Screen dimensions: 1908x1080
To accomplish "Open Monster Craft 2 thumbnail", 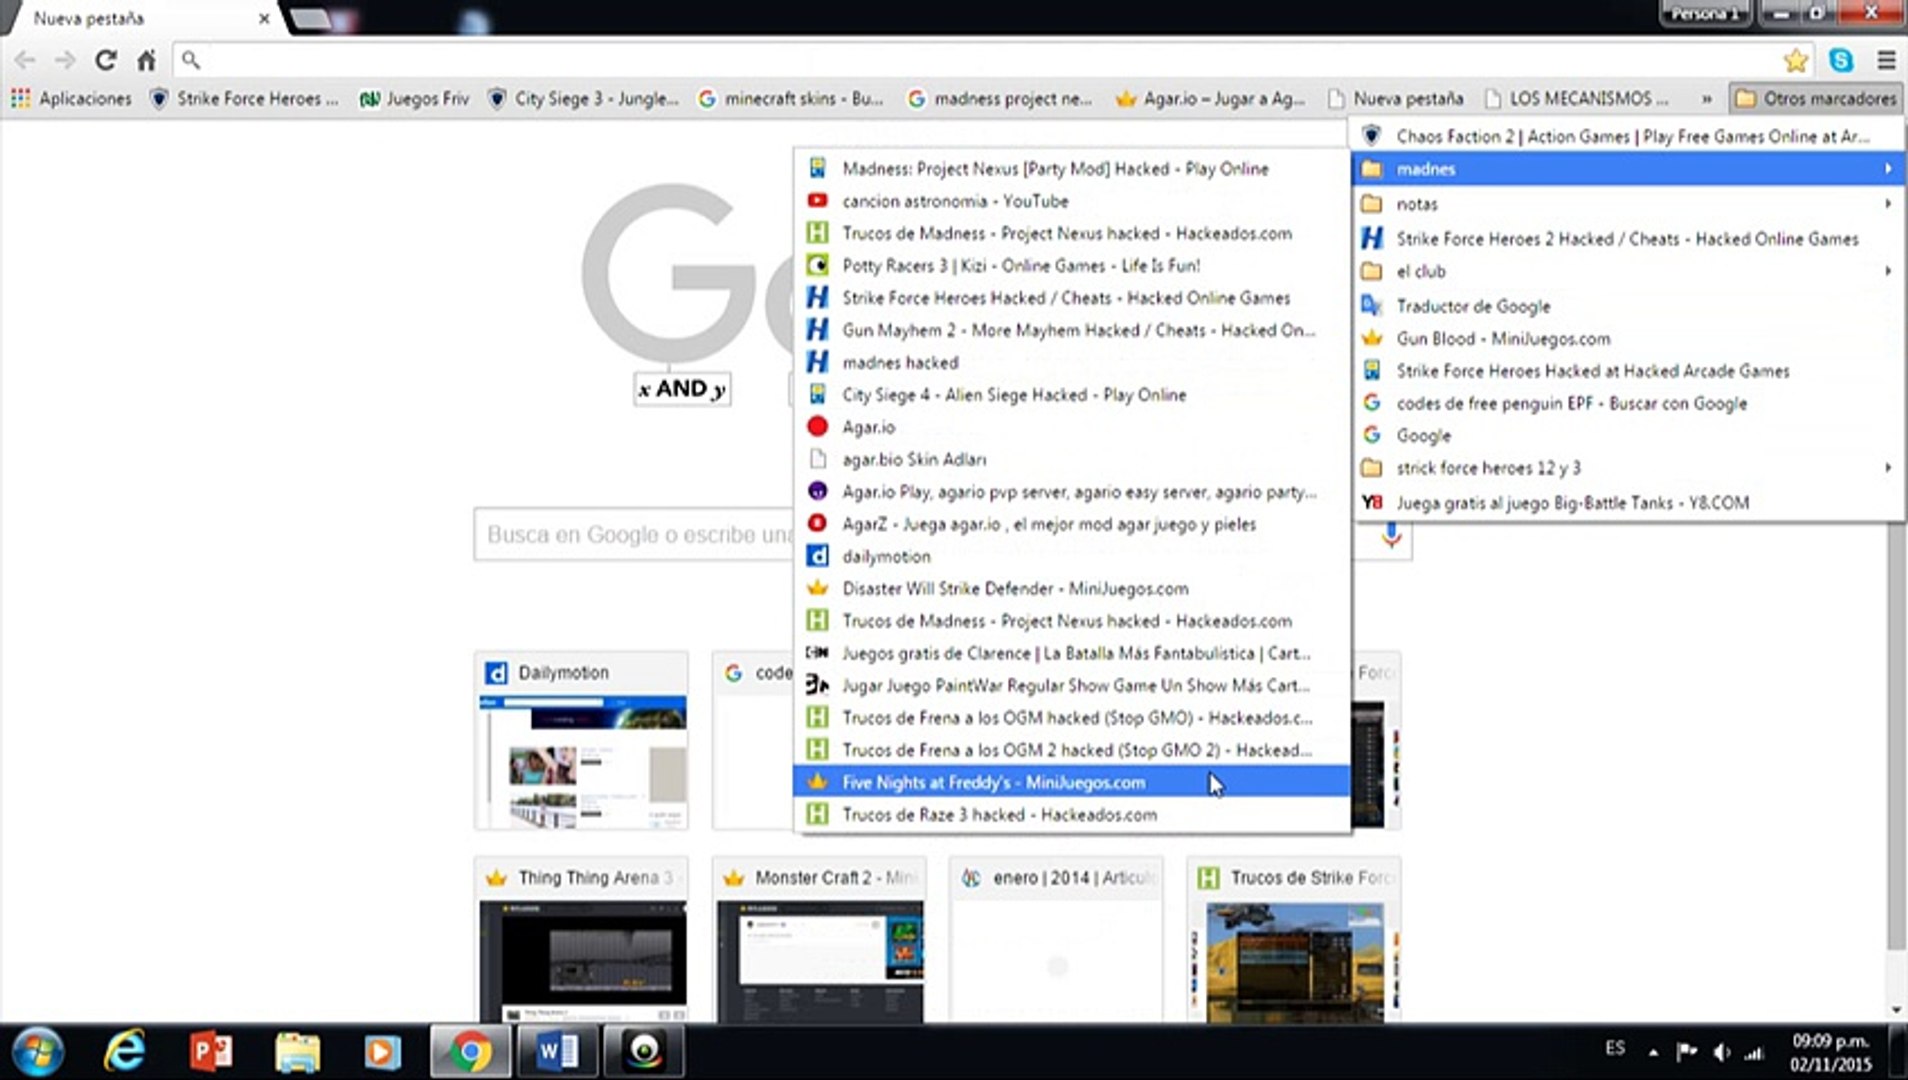I will coord(819,940).
